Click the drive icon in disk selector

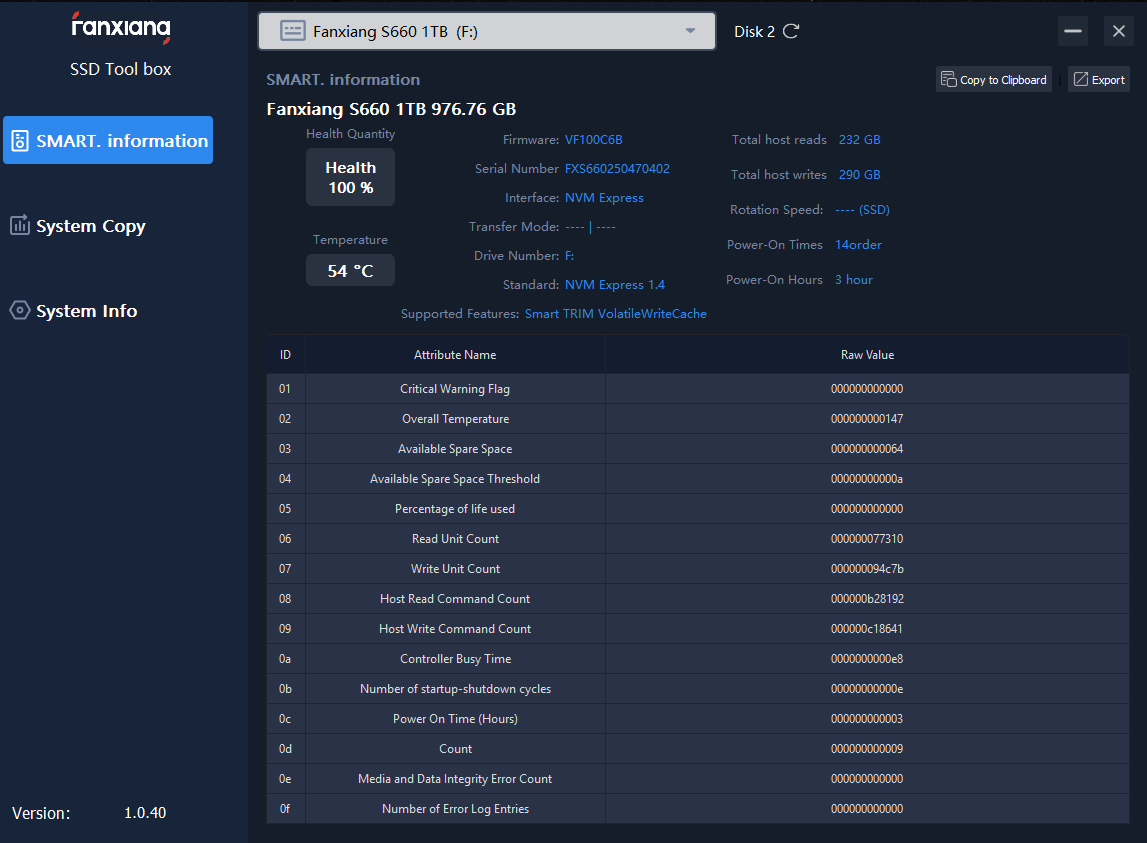tap(293, 31)
